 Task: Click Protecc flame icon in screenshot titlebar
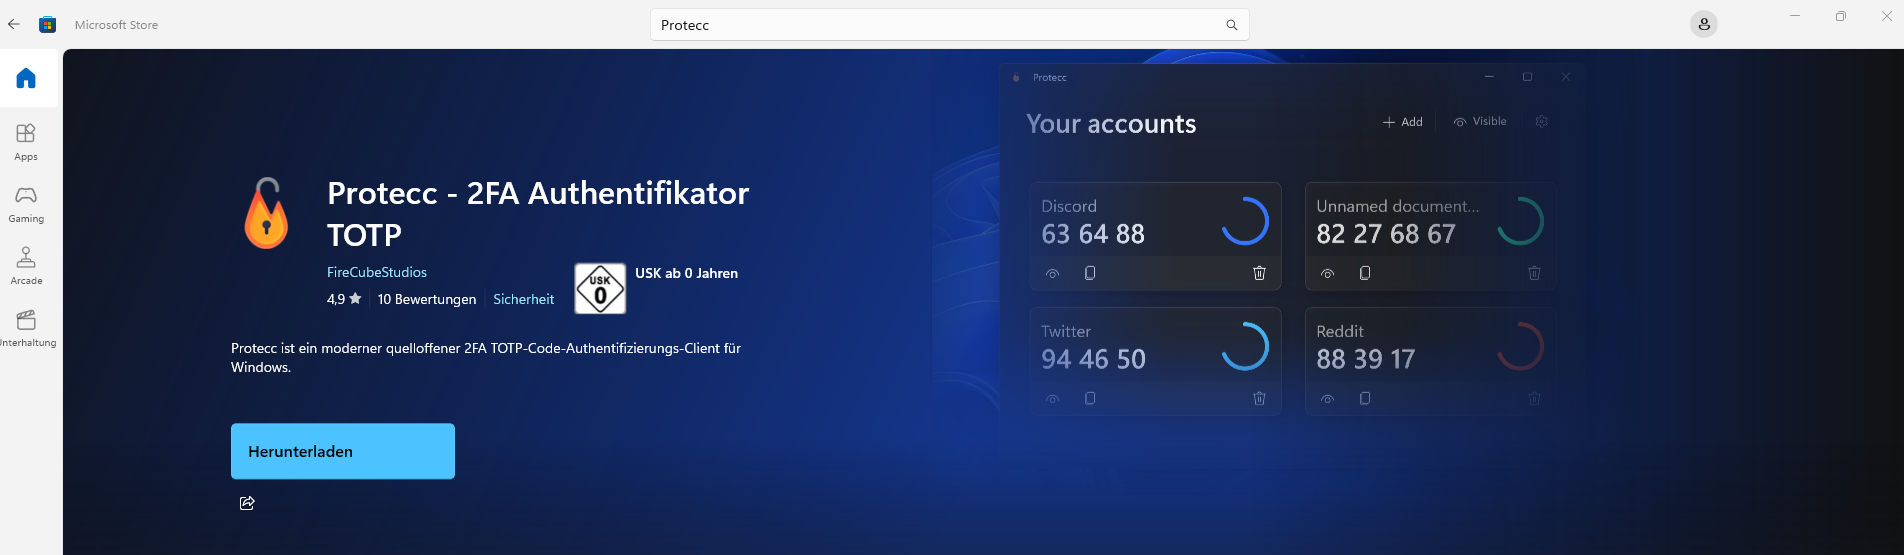pyautogui.click(x=1016, y=77)
